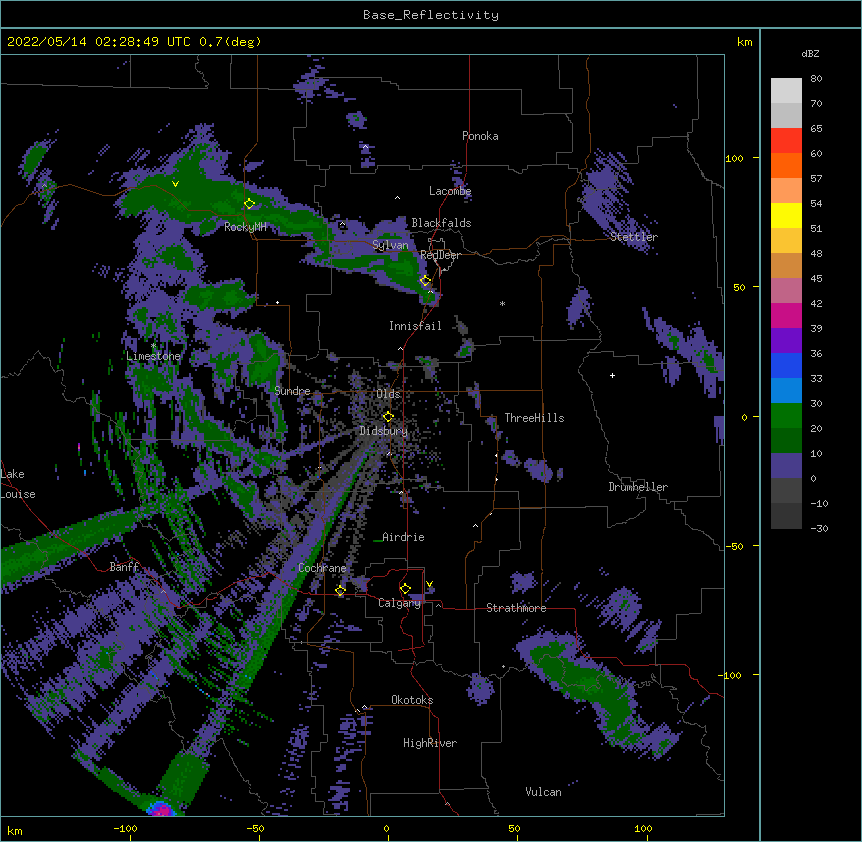862x842 pixels.
Task: Click the ThreeHills label
Action: coord(534,418)
